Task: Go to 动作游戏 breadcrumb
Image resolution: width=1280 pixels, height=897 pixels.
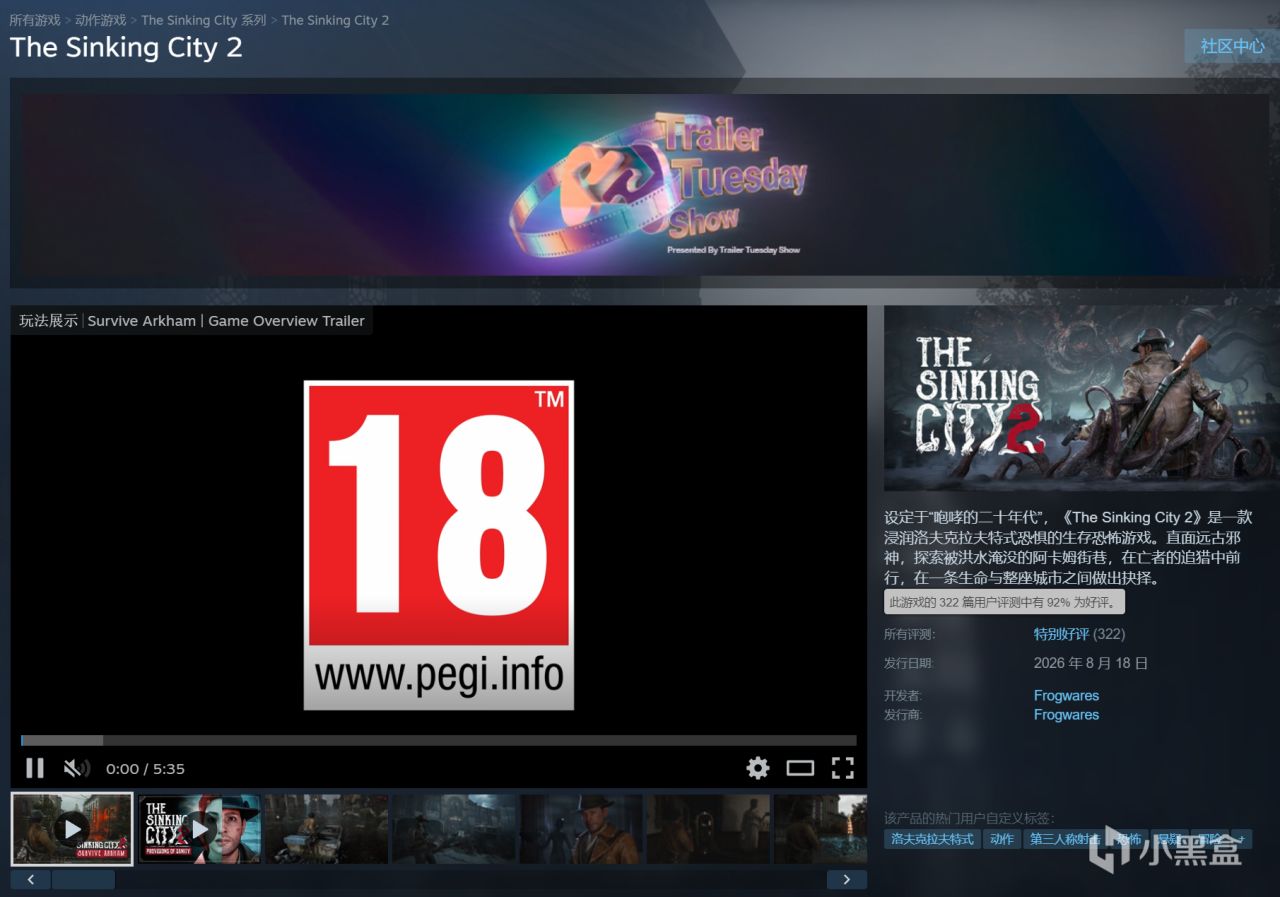Action: click(101, 20)
